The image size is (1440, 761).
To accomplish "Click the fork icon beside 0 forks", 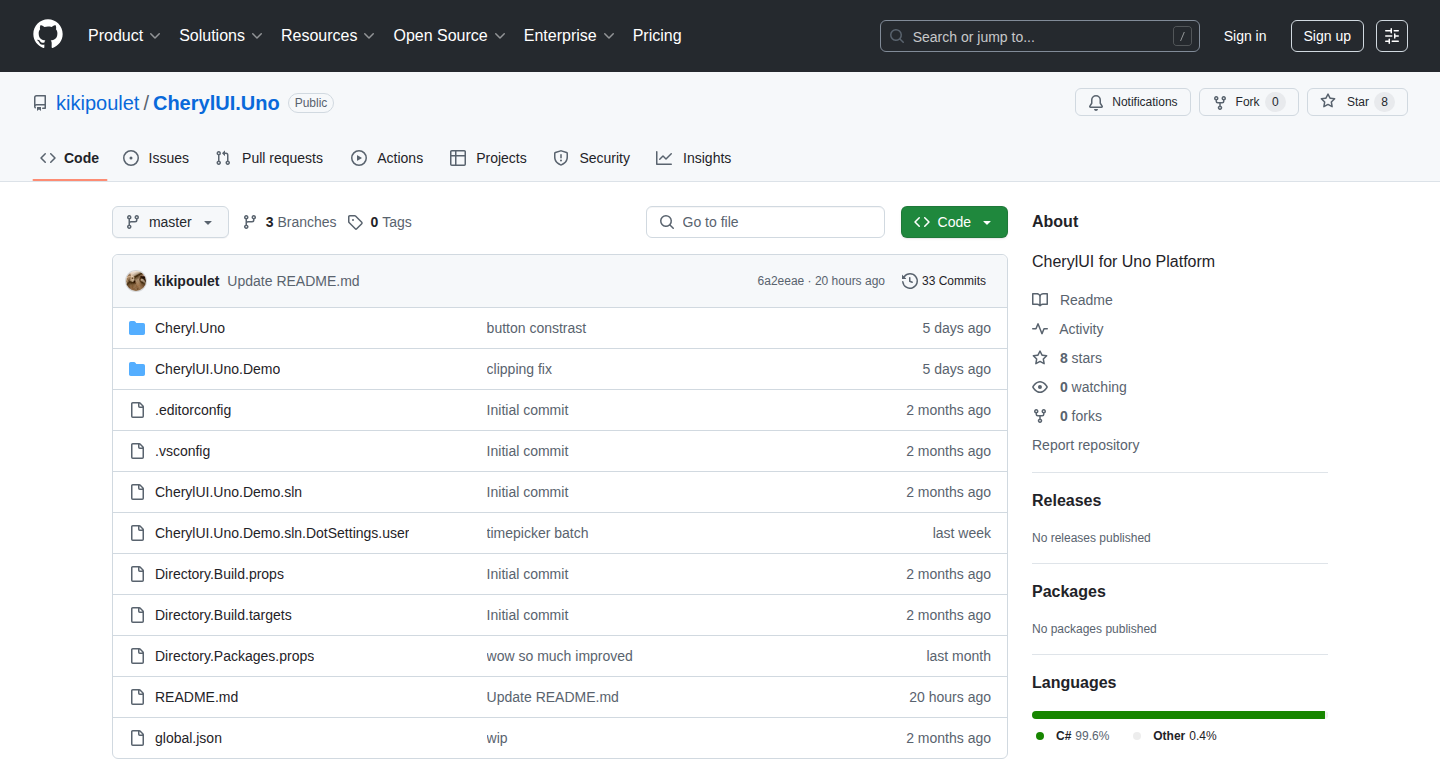I will coord(1040,416).
